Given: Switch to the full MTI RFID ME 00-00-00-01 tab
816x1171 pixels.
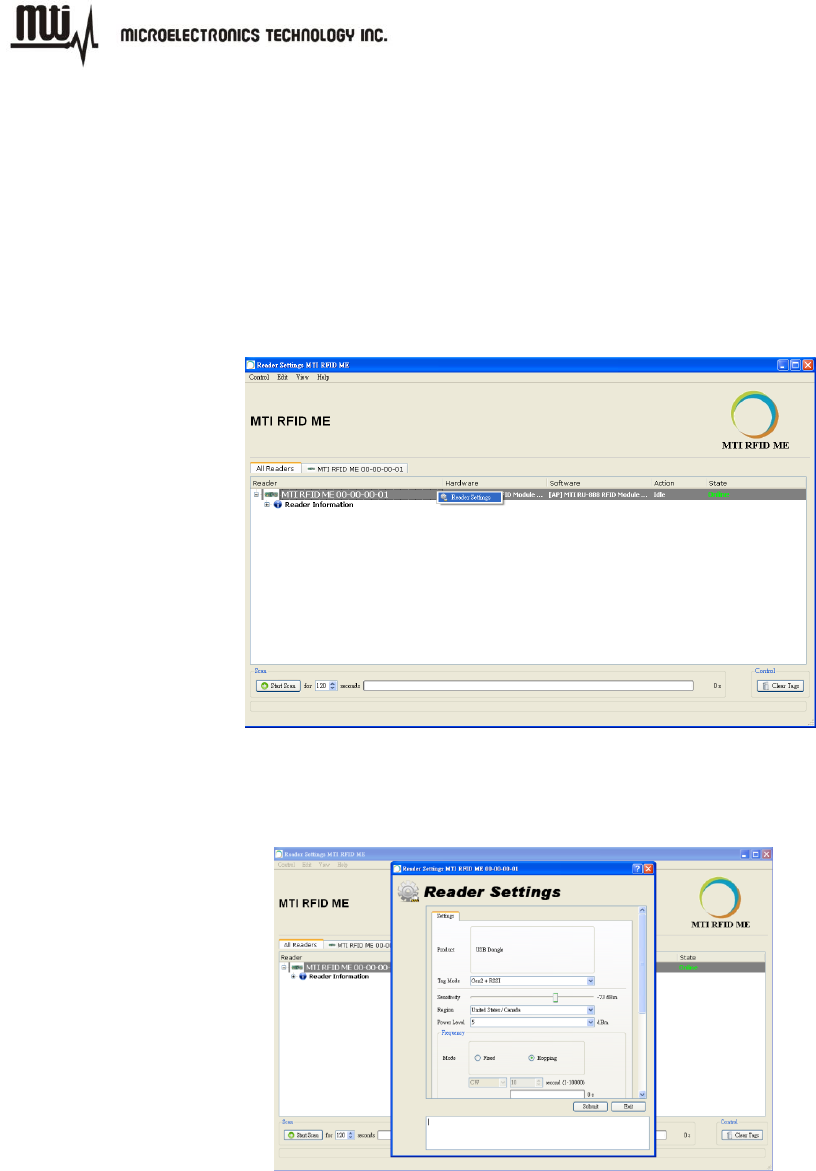Looking at the screenshot, I should click(x=355, y=469).
